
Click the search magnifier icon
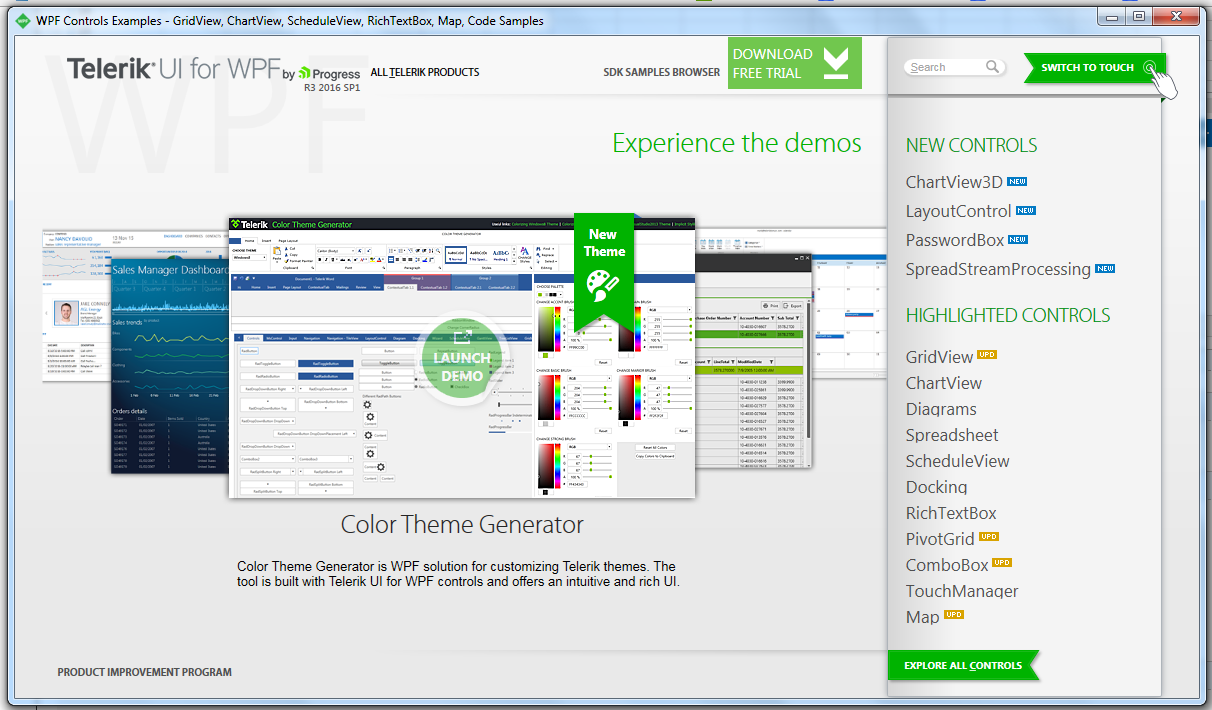point(992,67)
